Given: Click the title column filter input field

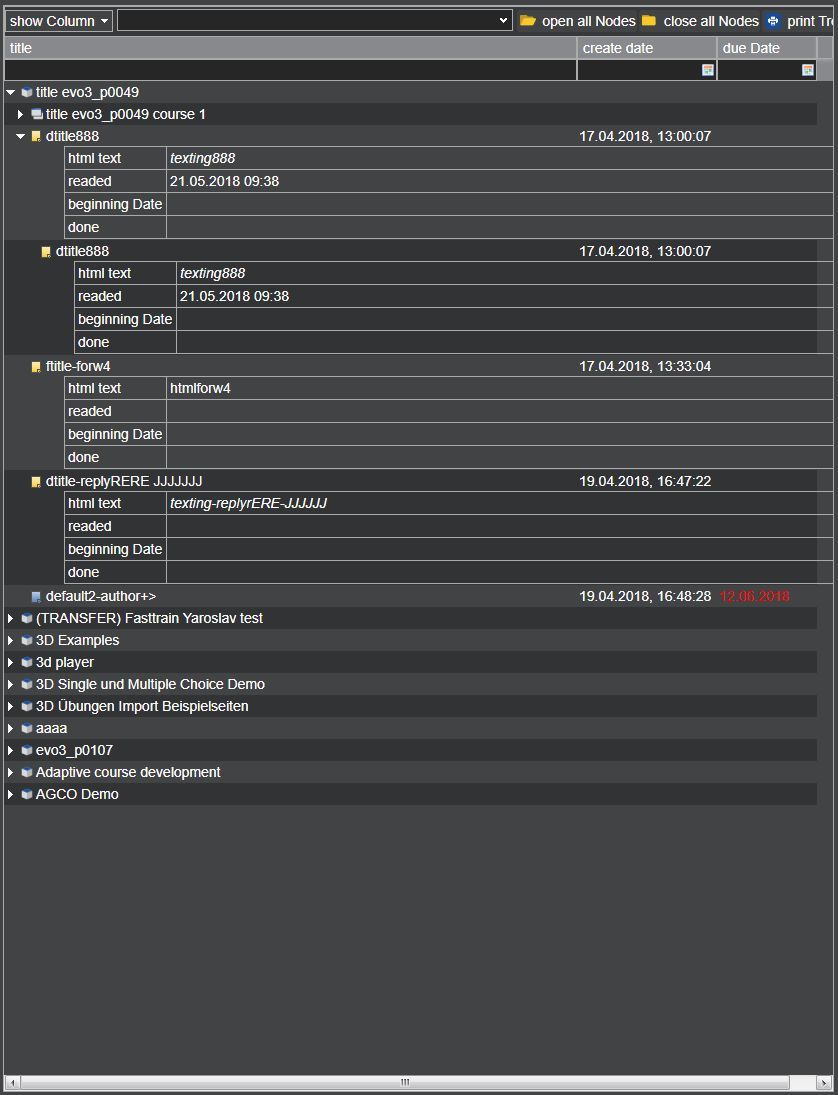Looking at the screenshot, I should click(x=290, y=70).
